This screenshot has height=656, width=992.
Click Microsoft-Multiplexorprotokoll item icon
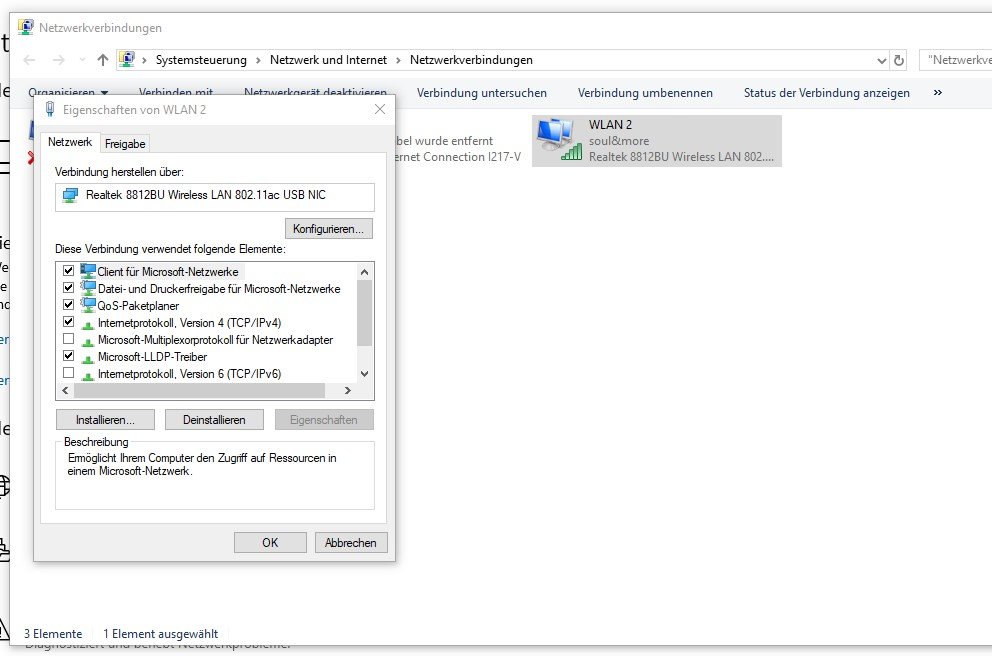pyautogui.click(x=88, y=342)
